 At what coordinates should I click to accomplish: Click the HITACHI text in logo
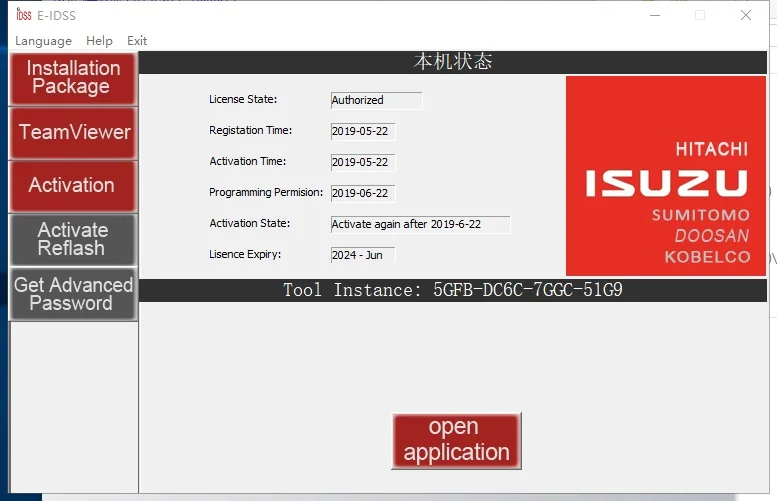(712, 149)
